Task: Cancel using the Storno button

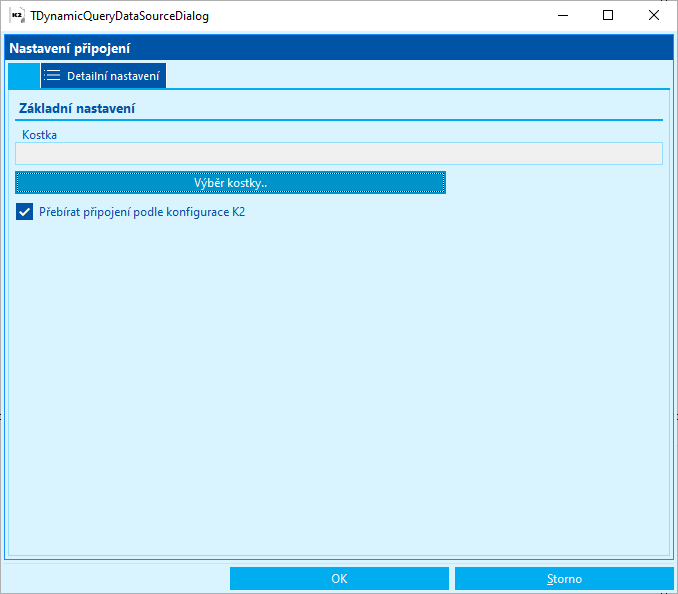Action: [564, 578]
